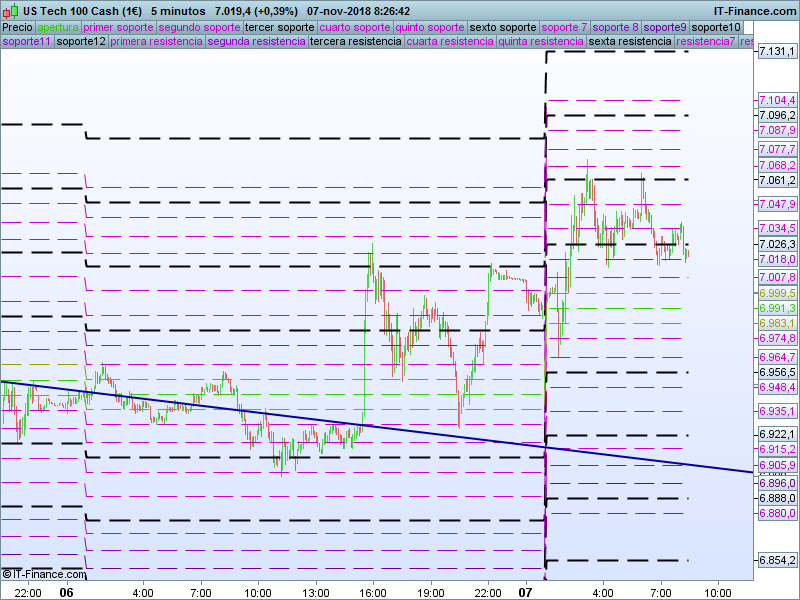Click the 5 minutos timeframe label
The width and height of the screenshot is (800, 600).
178,11
